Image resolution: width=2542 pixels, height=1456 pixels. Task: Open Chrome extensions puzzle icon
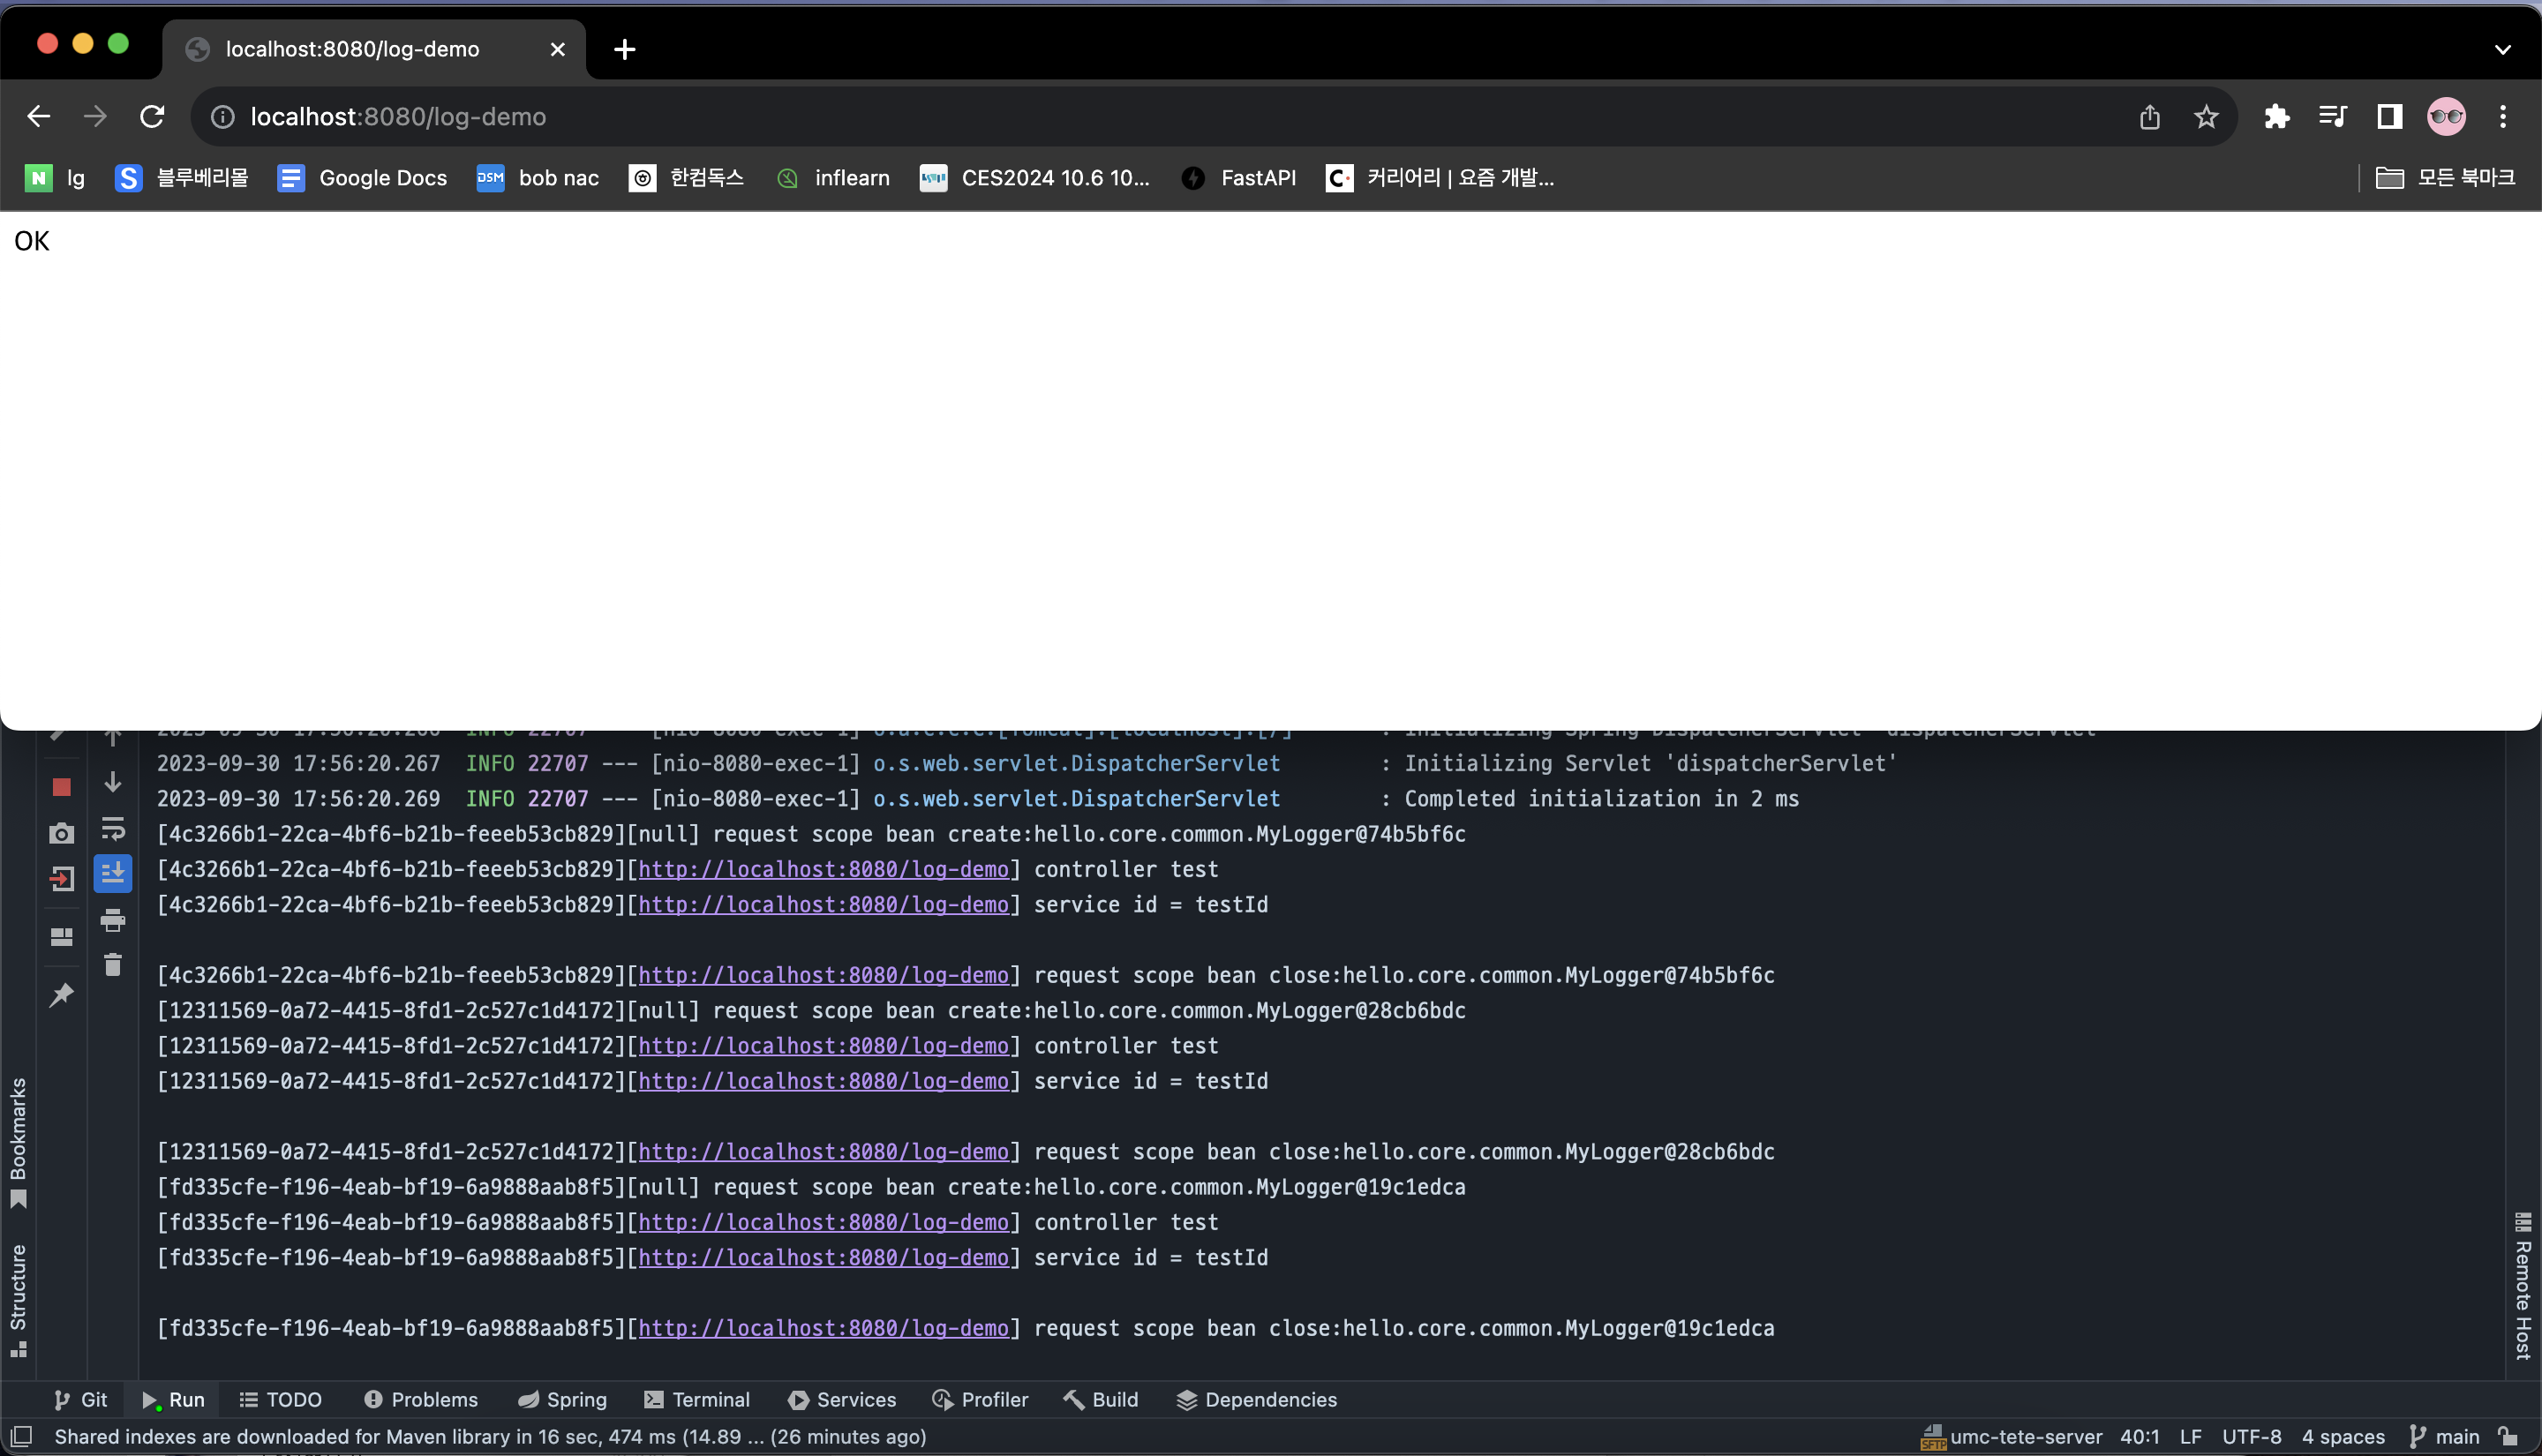[x=2277, y=117]
